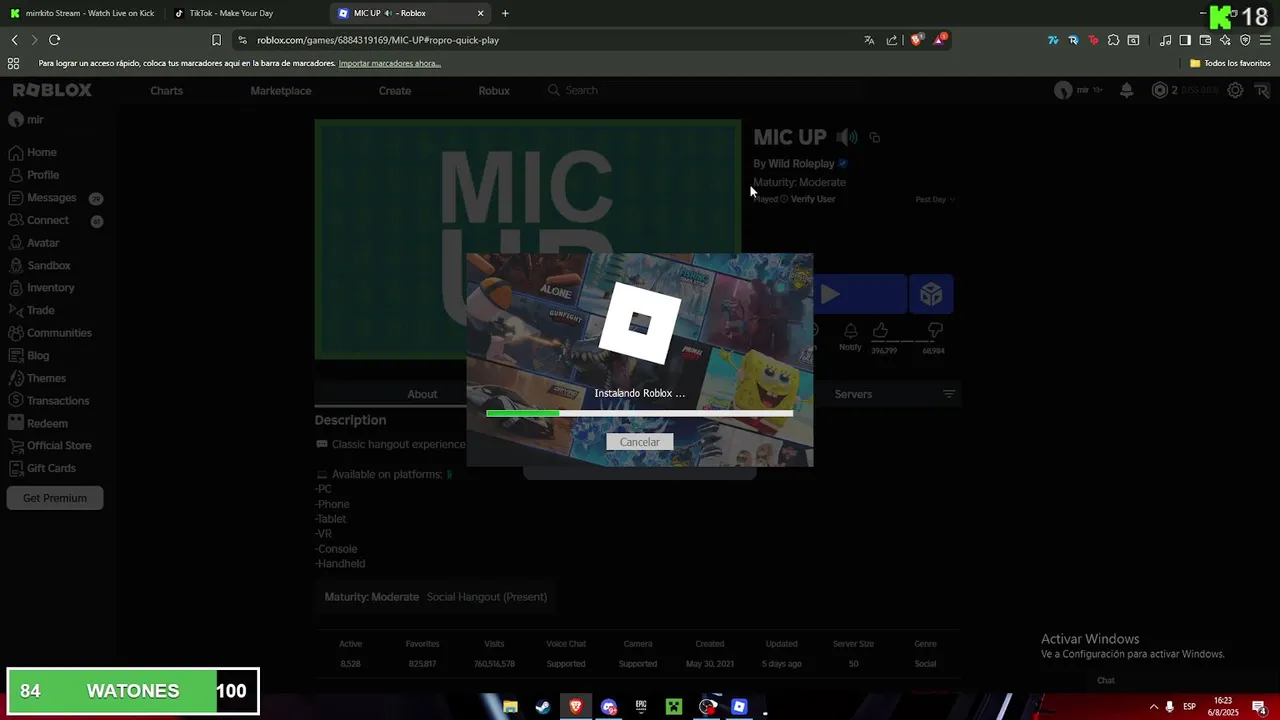
Task: Open Transactions in the sidebar
Action: tap(48, 400)
